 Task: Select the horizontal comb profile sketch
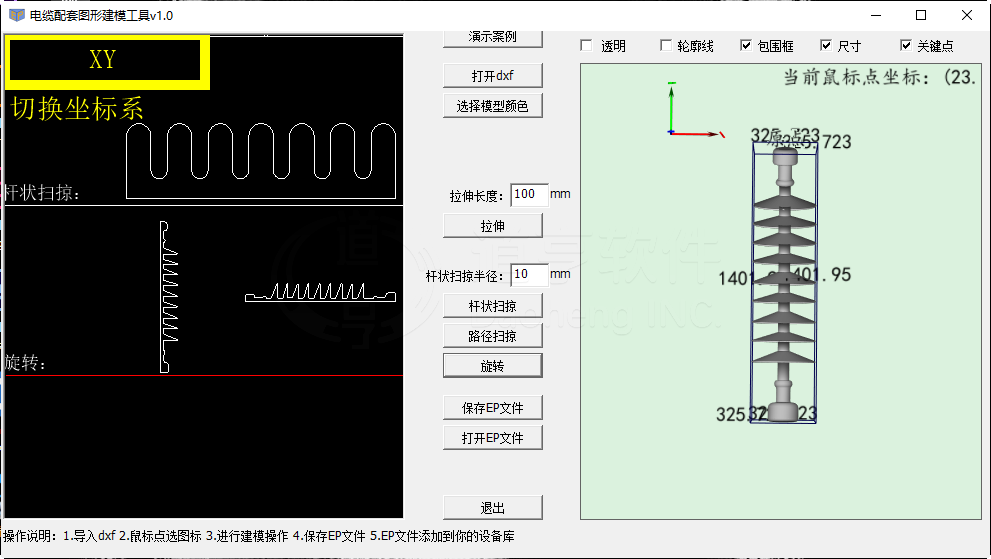tap(320, 292)
